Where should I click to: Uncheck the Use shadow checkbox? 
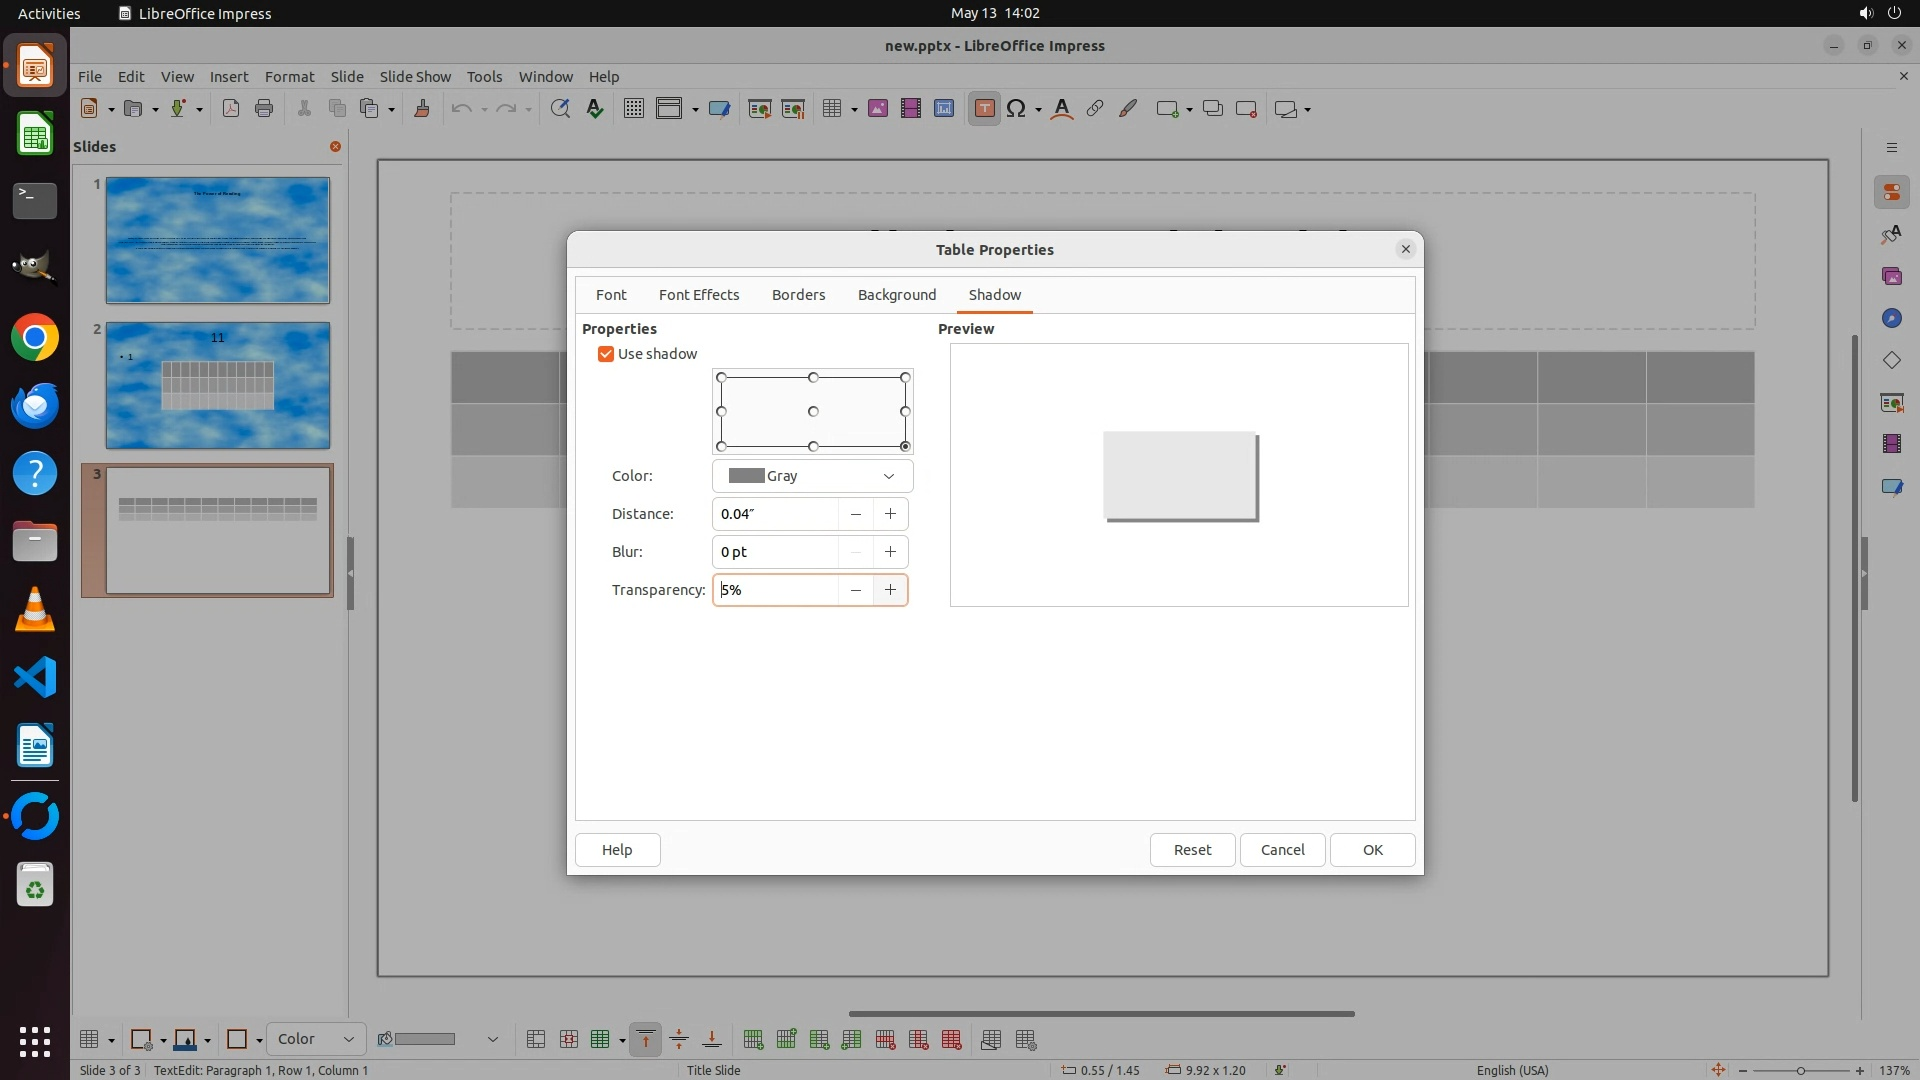[606, 354]
